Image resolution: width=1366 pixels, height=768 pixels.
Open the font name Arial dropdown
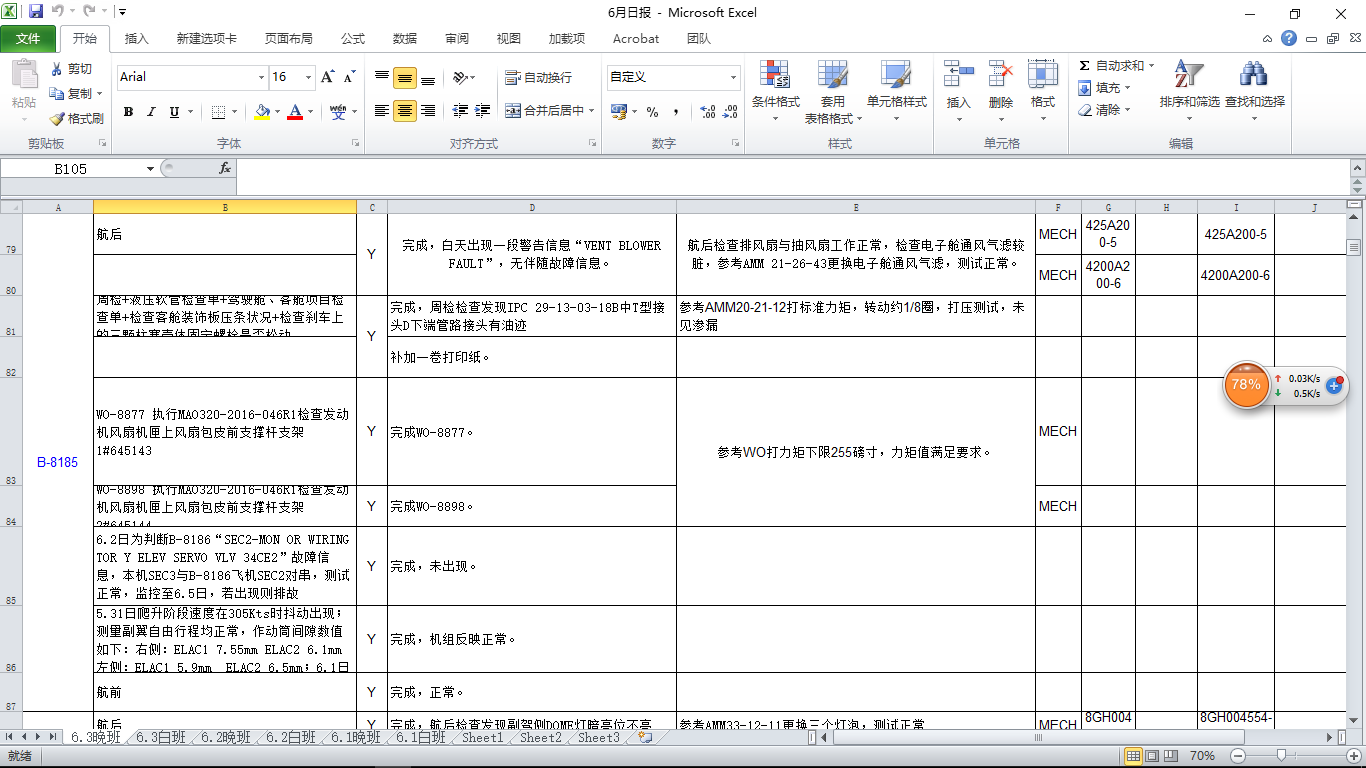(261, 77)
